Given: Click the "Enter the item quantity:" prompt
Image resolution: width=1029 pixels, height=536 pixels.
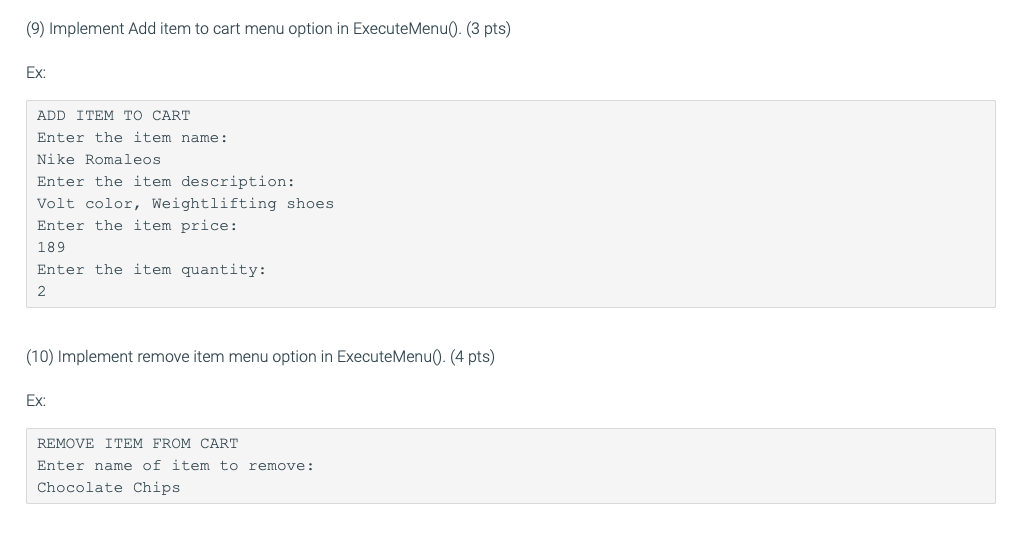Looking at the screenshot, I should pos(151,270).
